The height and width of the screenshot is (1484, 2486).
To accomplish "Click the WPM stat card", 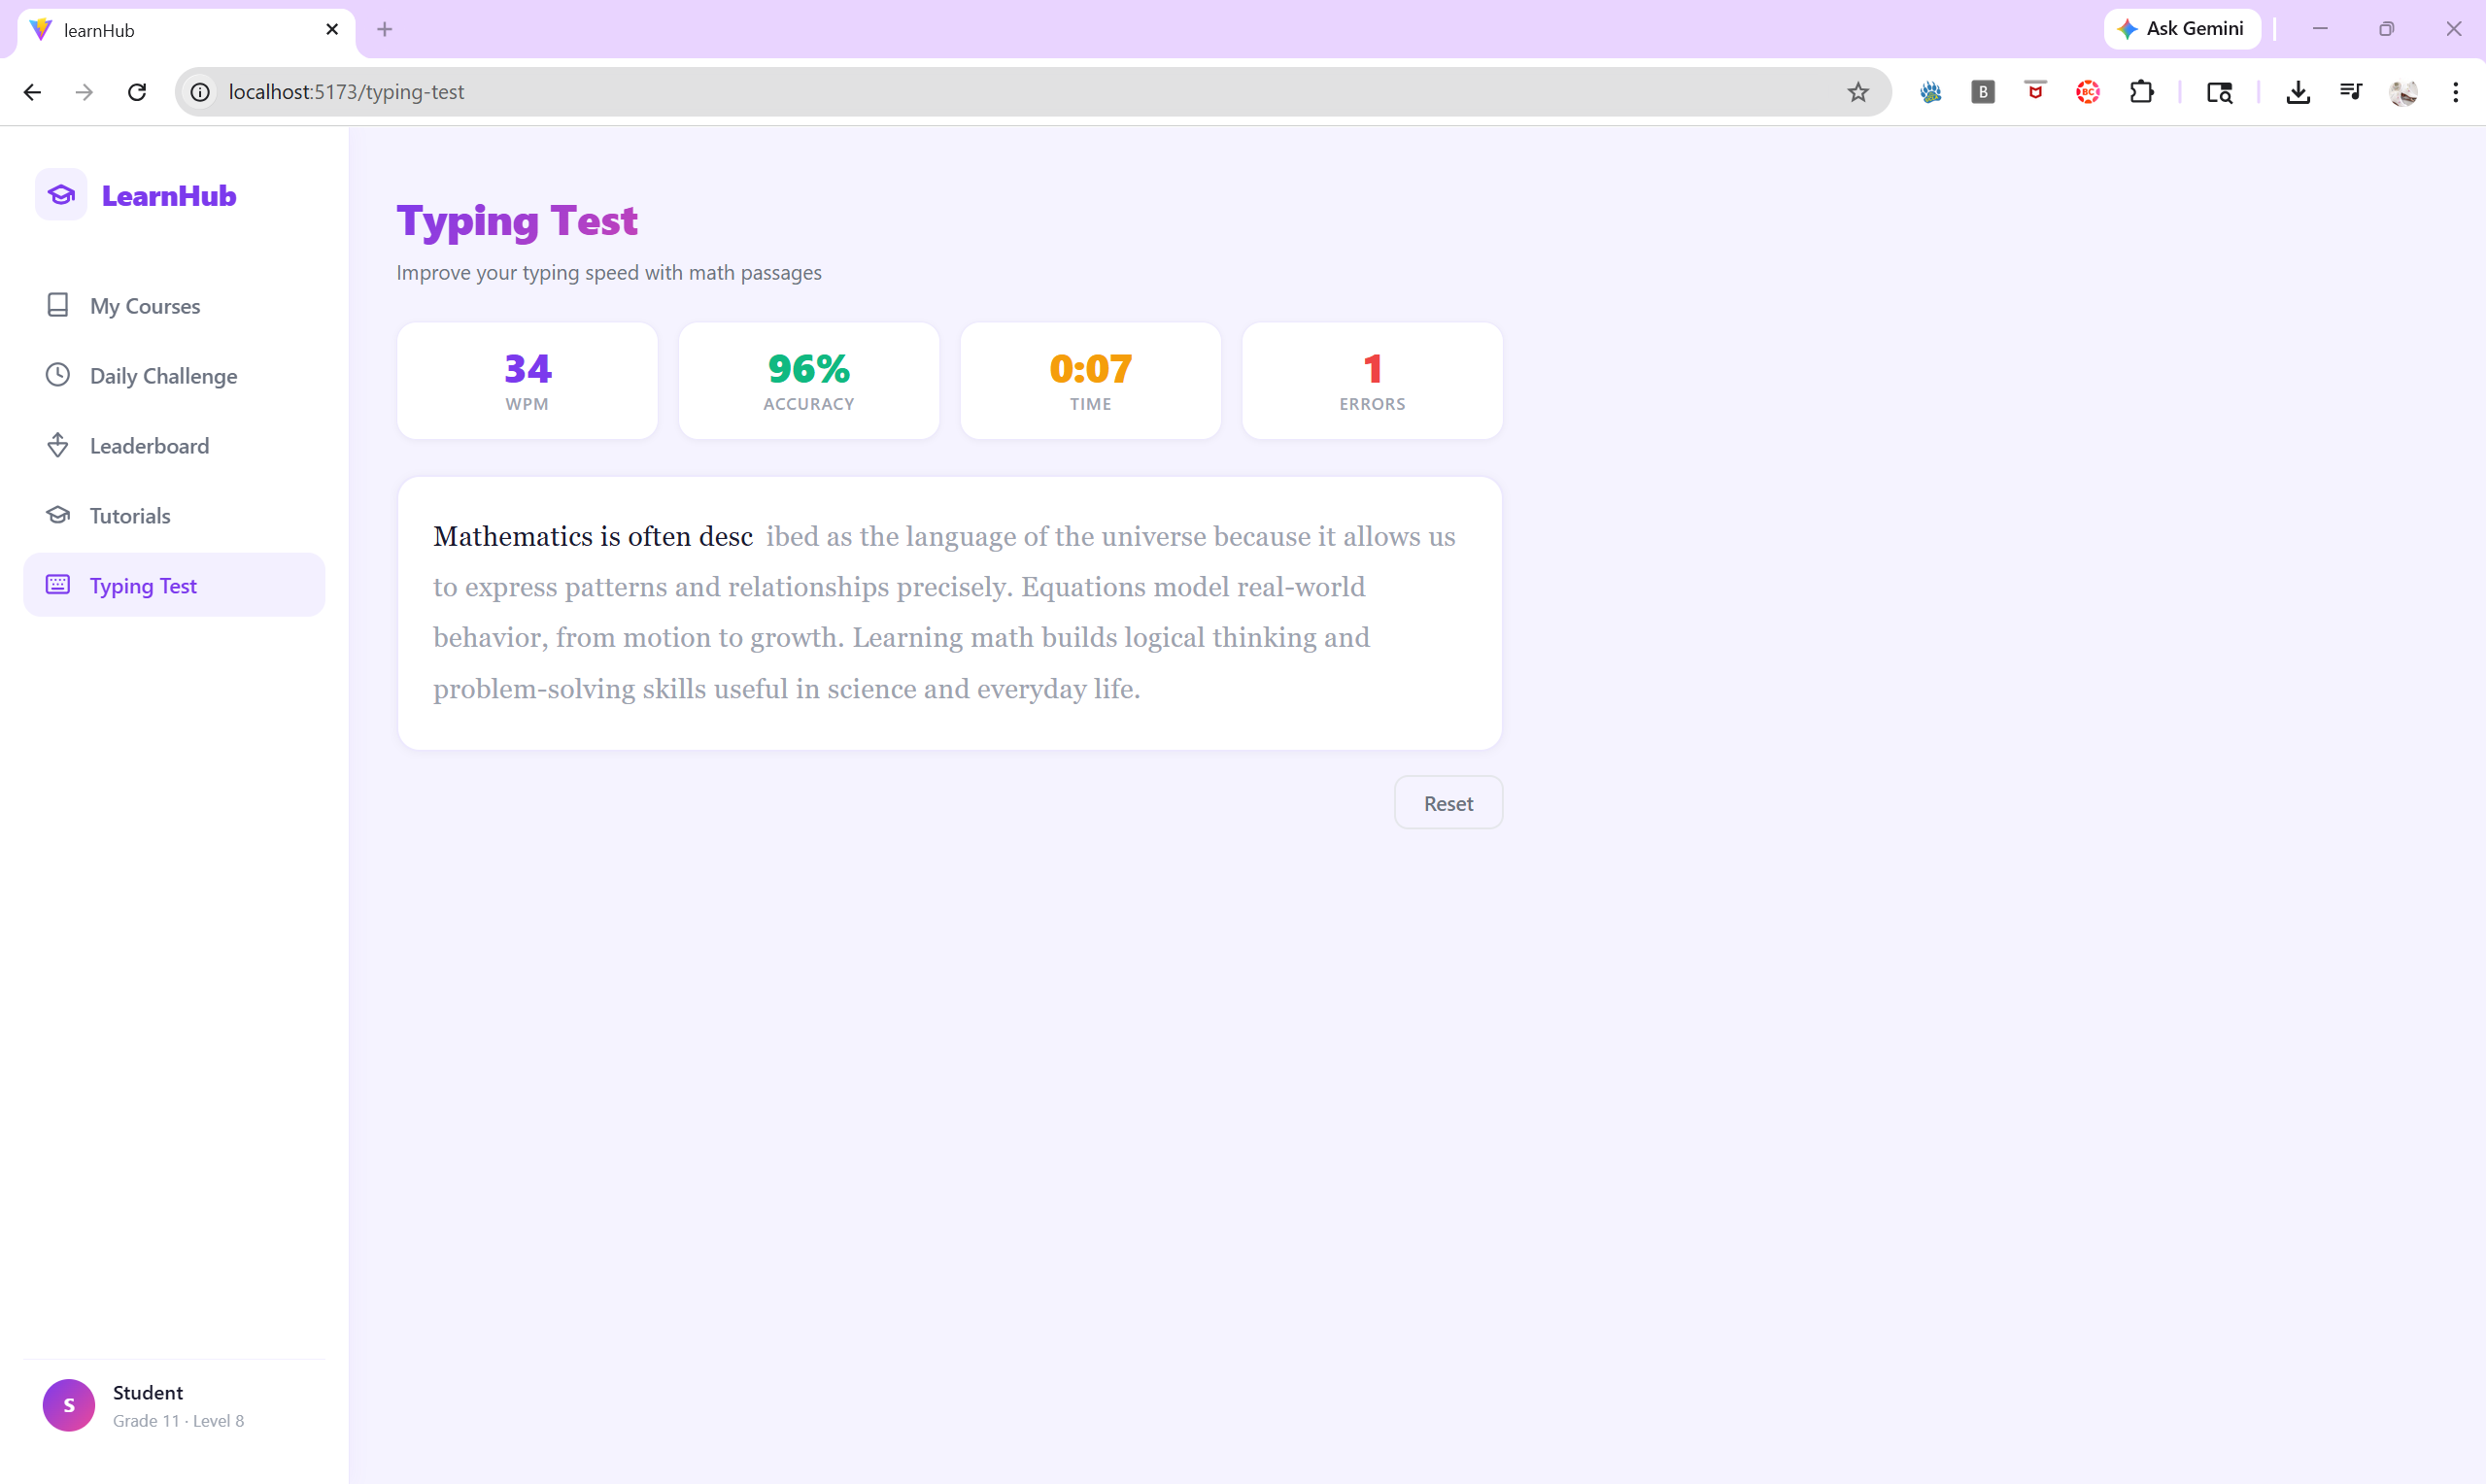I will click(x=527, y=380).
